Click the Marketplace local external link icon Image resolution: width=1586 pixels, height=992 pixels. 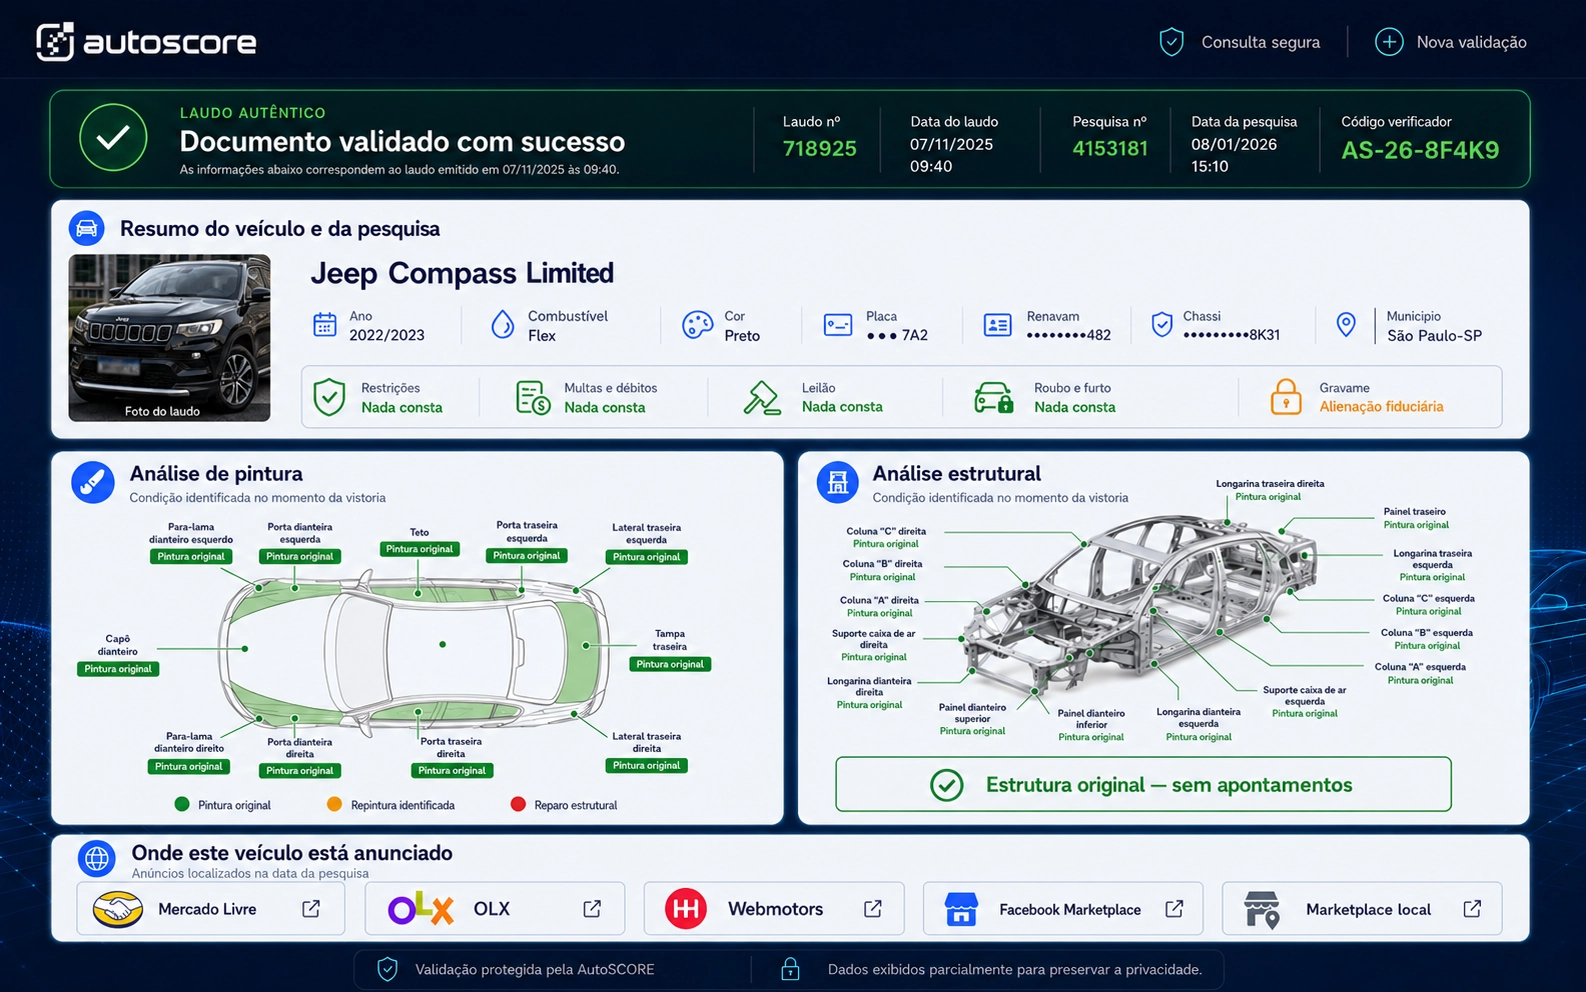[1472, 908]
